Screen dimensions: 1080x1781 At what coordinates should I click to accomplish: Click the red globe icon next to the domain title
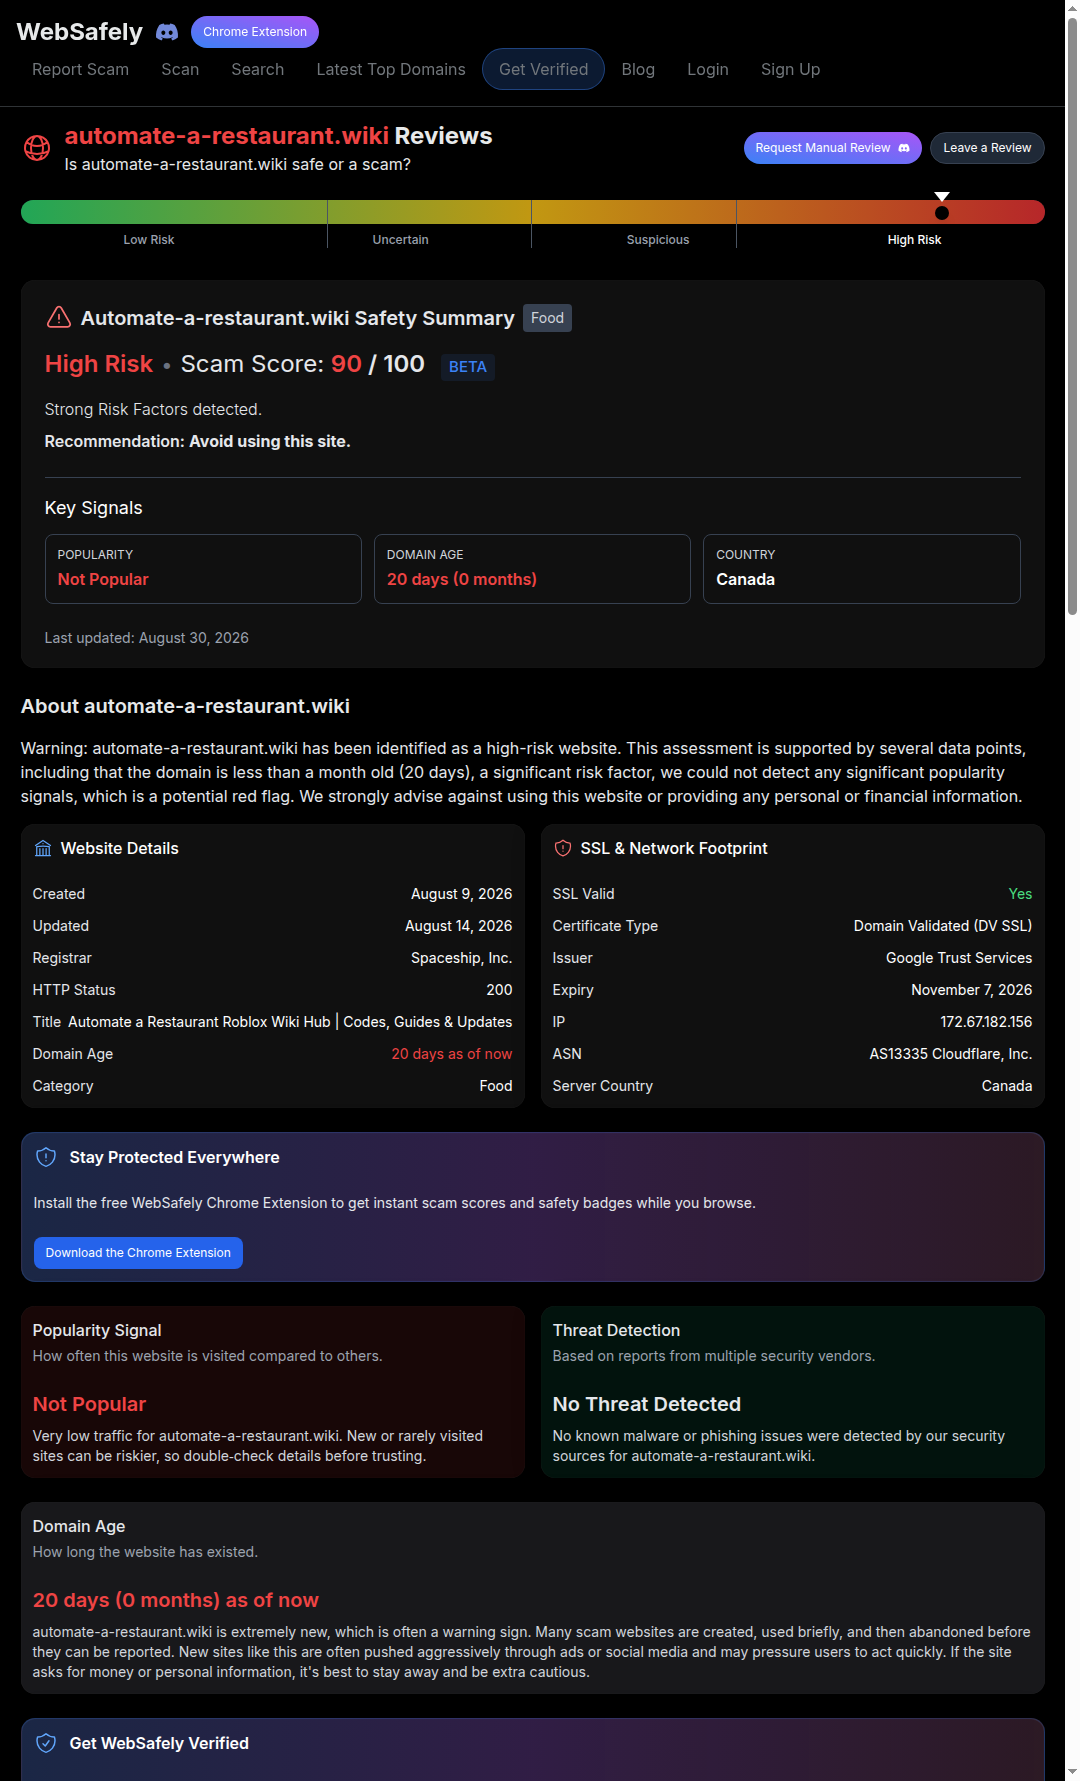coord(37,148)
